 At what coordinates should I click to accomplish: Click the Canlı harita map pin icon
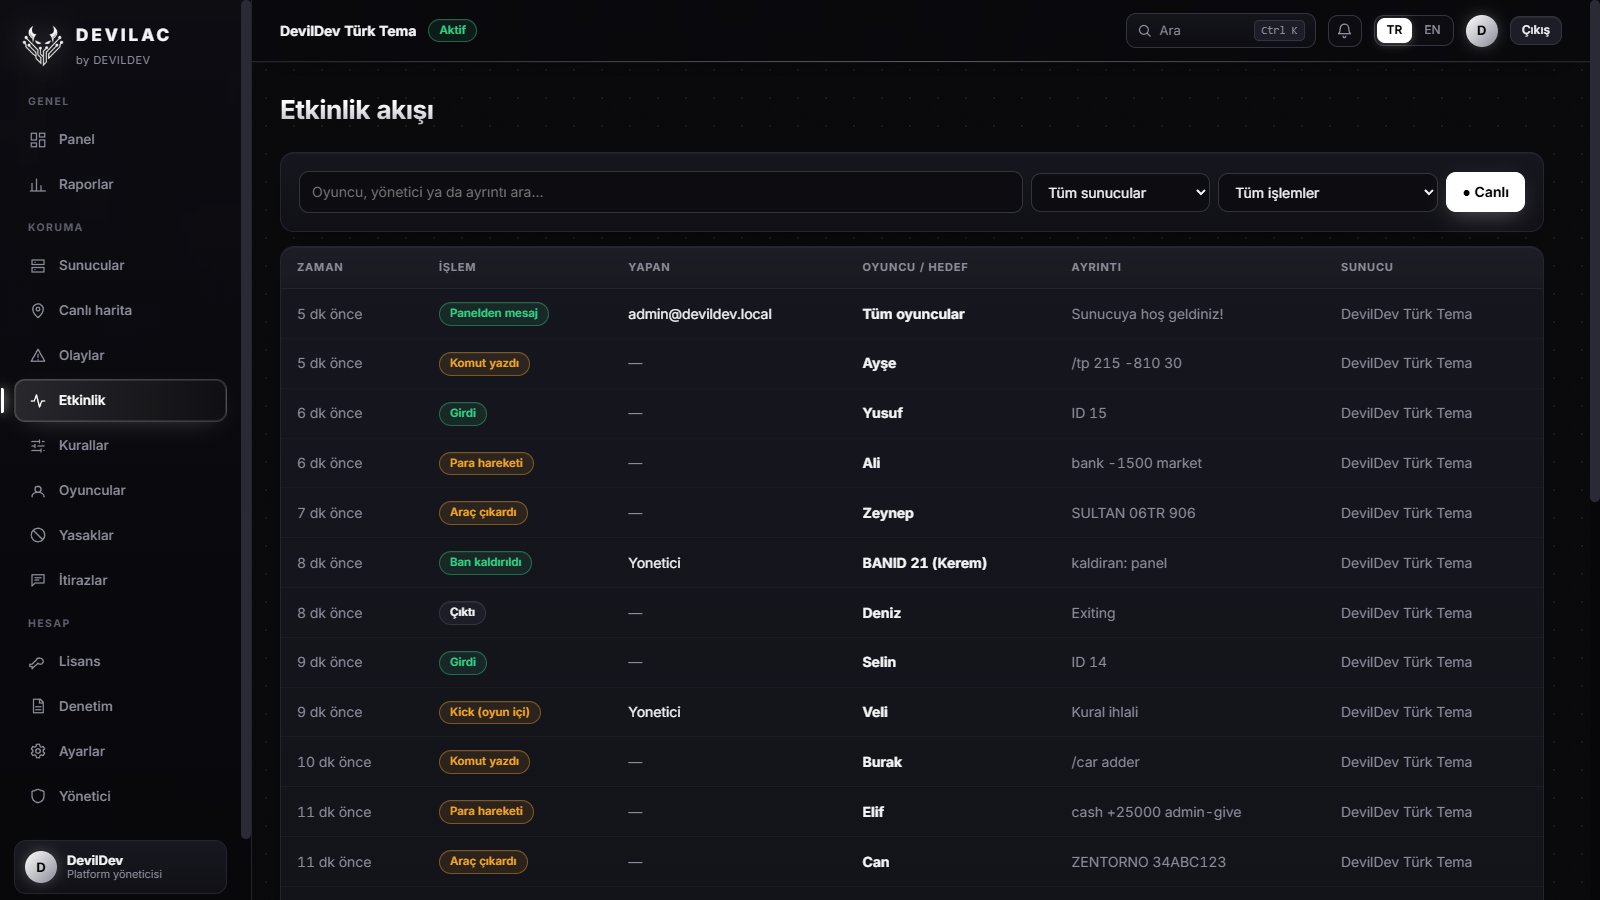(38, 311)
